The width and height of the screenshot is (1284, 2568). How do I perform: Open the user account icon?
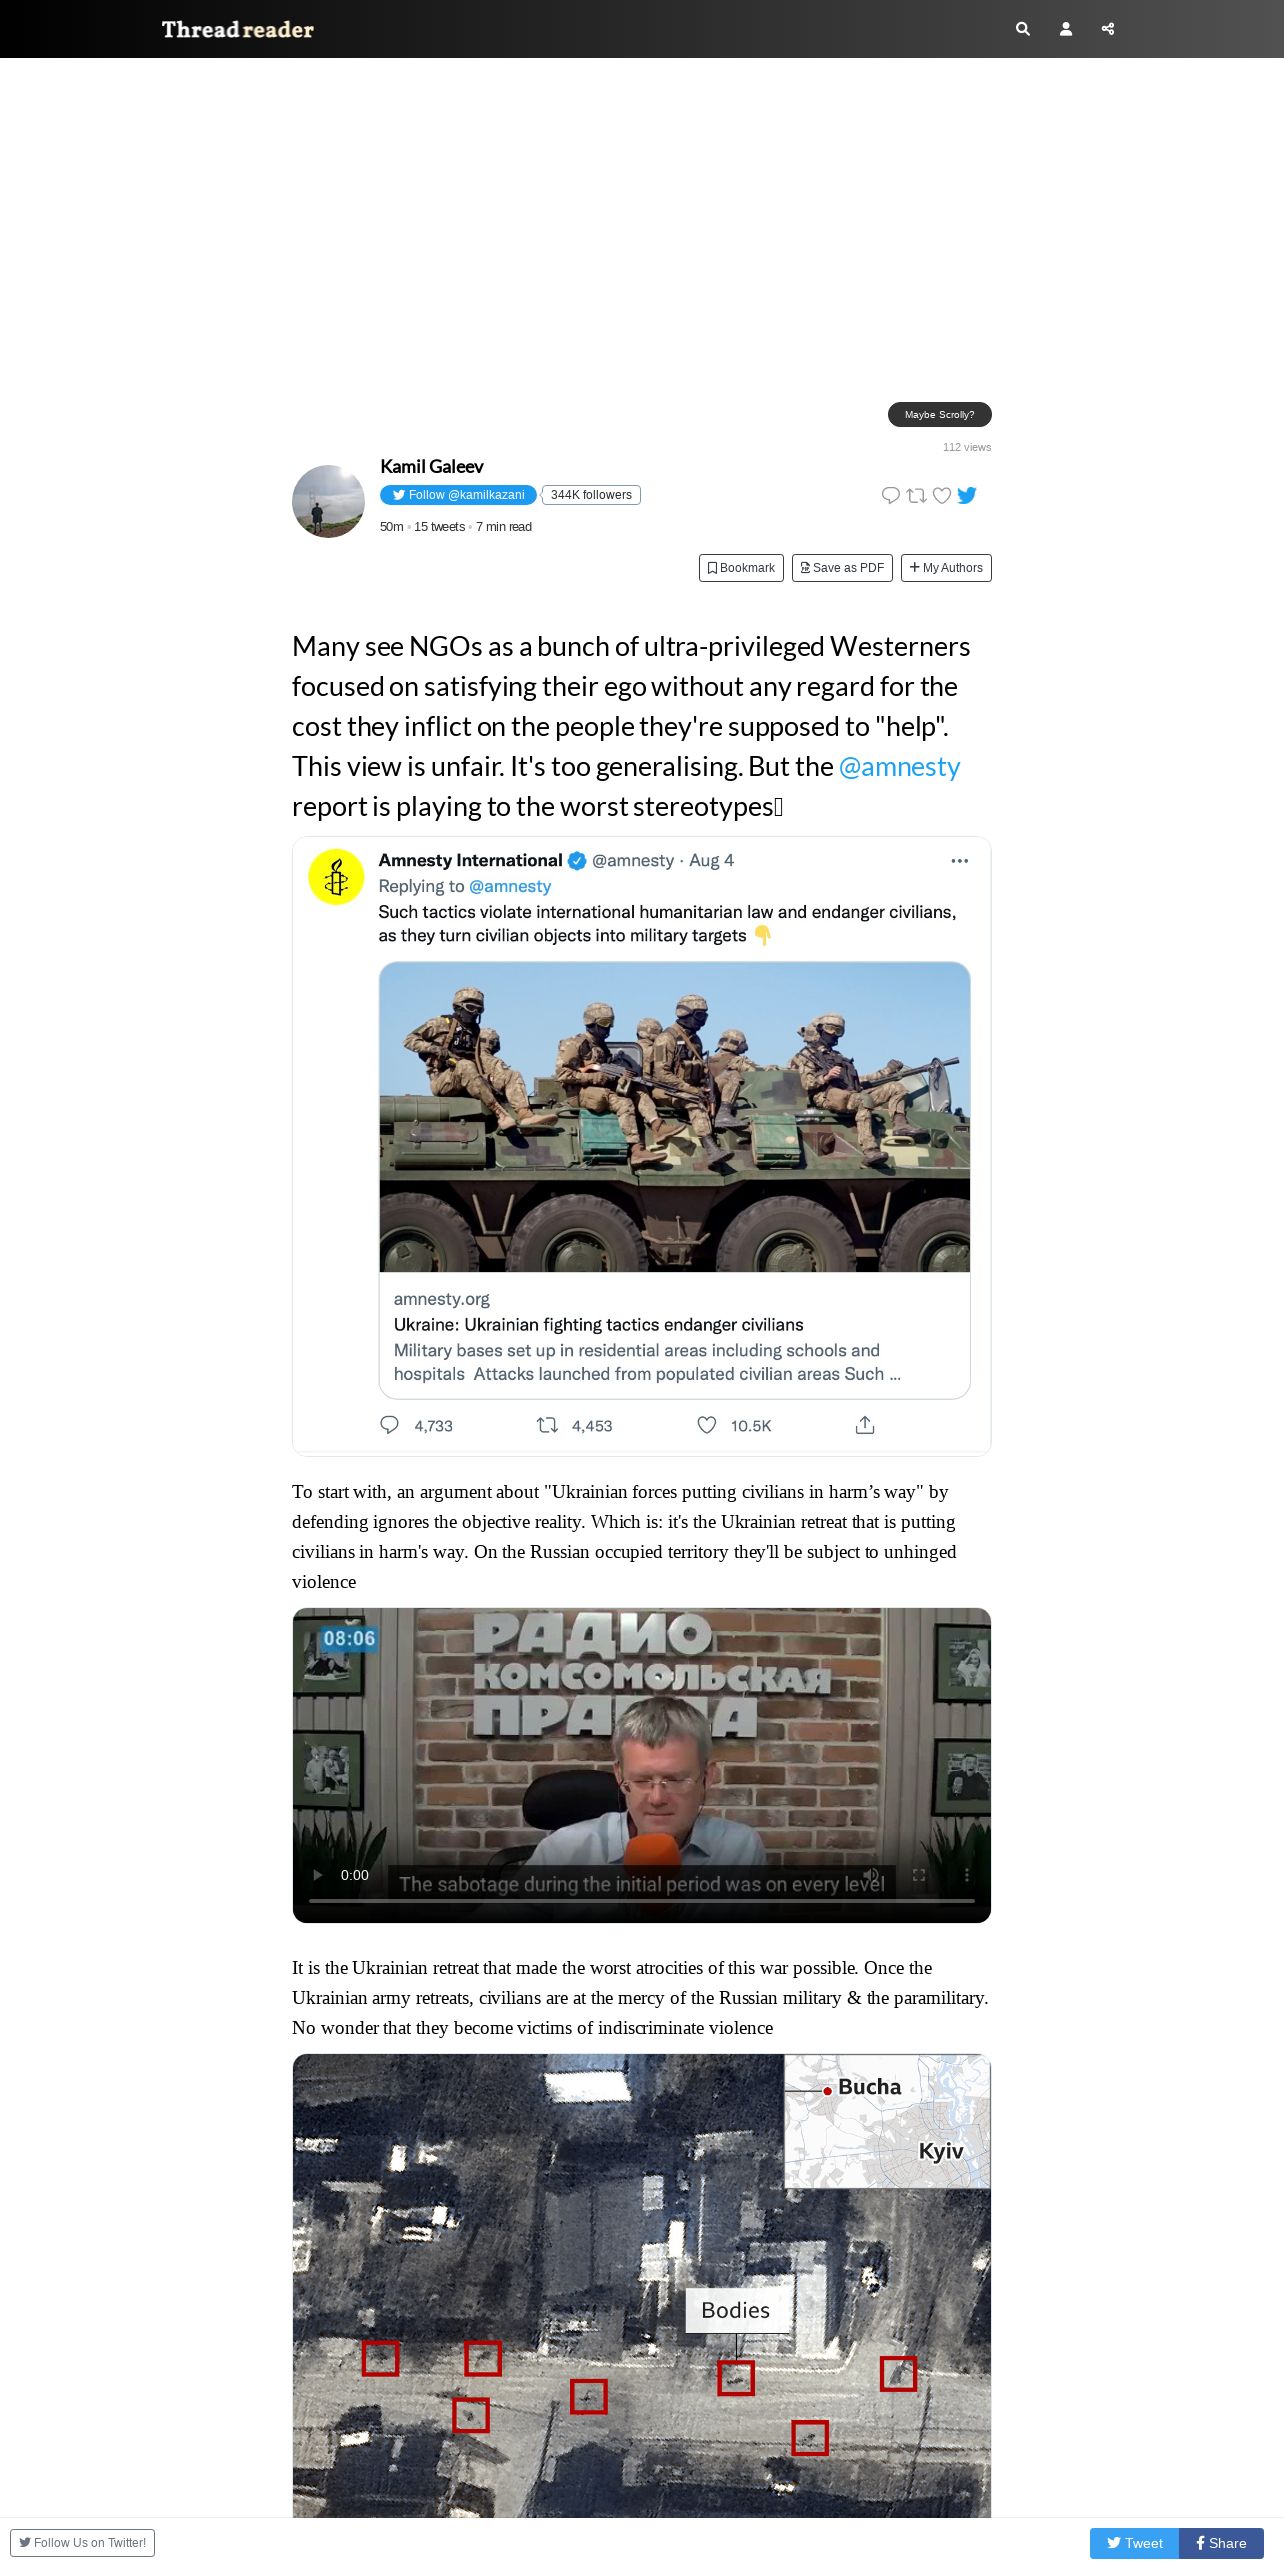tap(1066, 29)
